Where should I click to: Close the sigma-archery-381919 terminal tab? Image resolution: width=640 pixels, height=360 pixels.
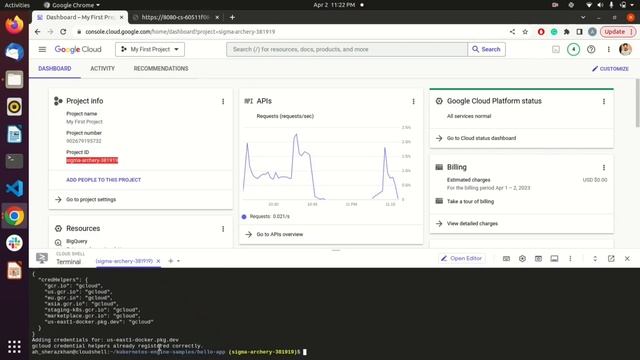[x=158, y=261]
